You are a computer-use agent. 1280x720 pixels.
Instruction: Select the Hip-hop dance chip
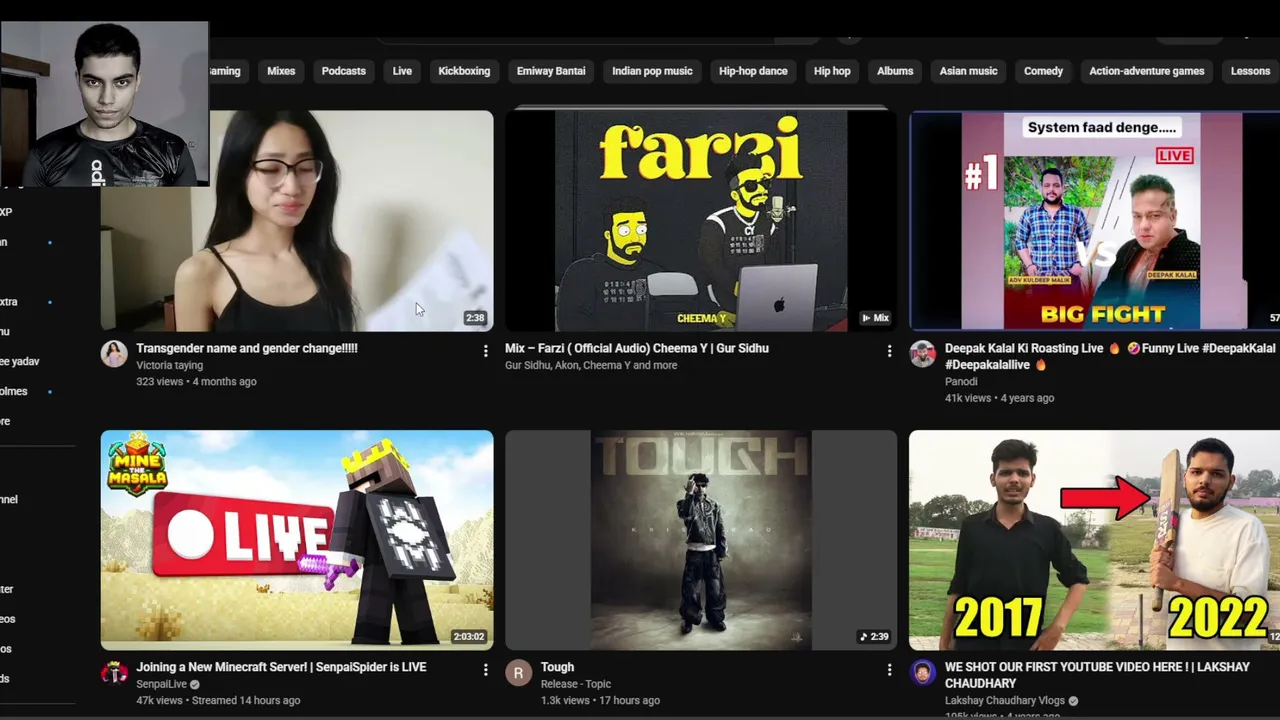click(753, 71)
